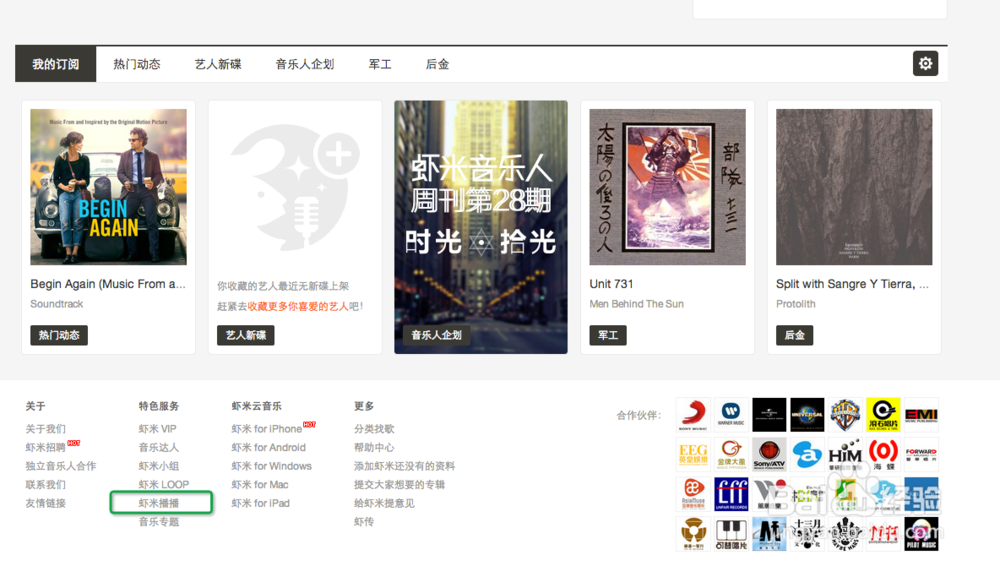The height and width of the screenshot is (566, 1000).
Task: Select the 音乐人企划 tab
Action: coord(304,64)
